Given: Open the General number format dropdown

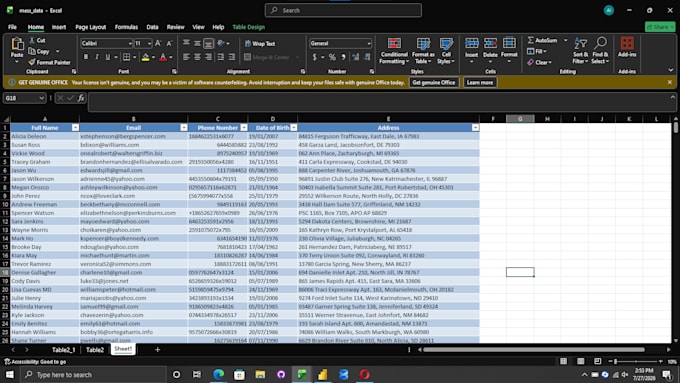Looking at the screenshot, I should point(369,43).
